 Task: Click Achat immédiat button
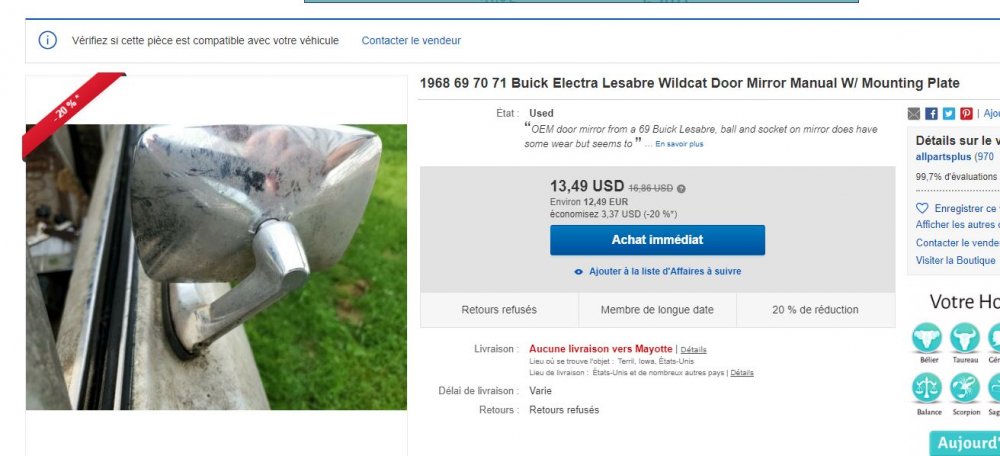[658, 240]
